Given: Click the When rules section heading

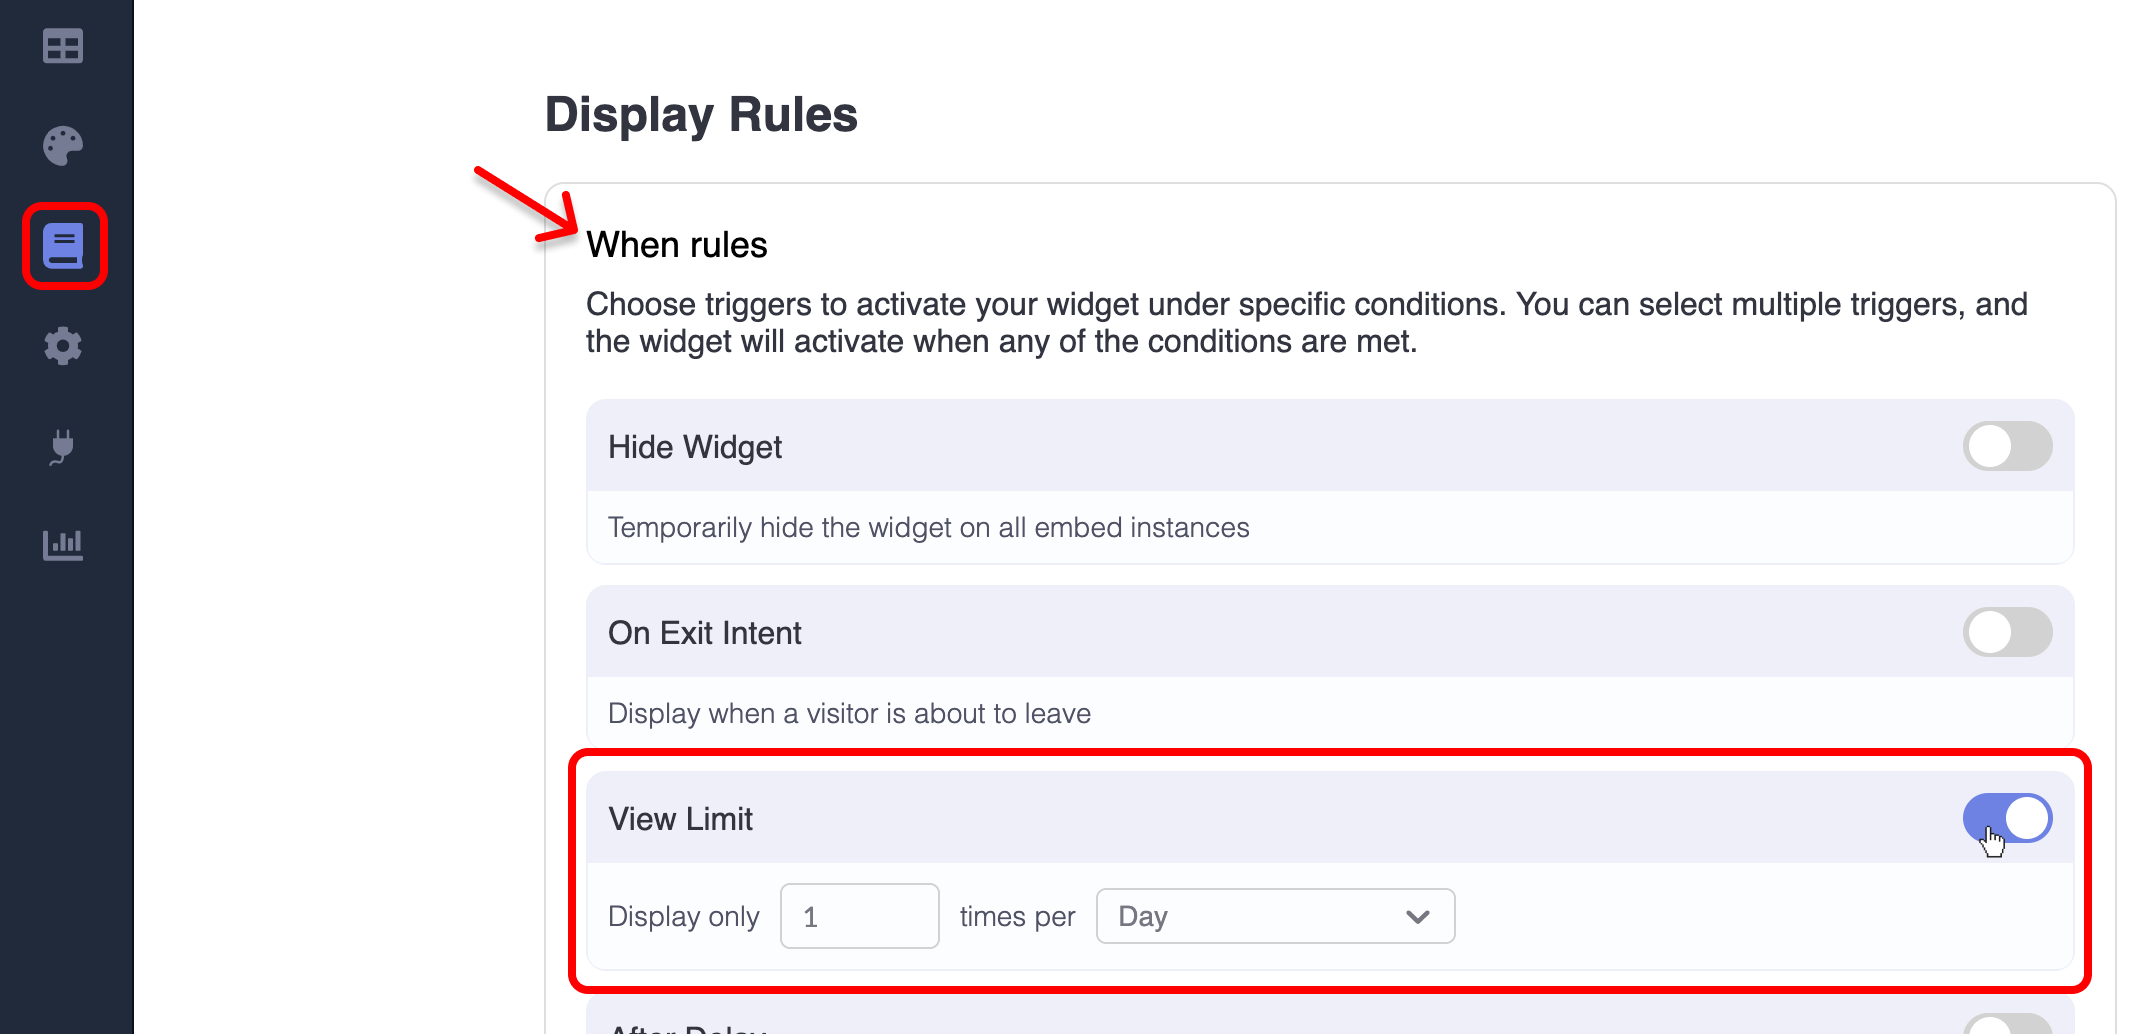Looking at the screenshot, I should 677,245.
